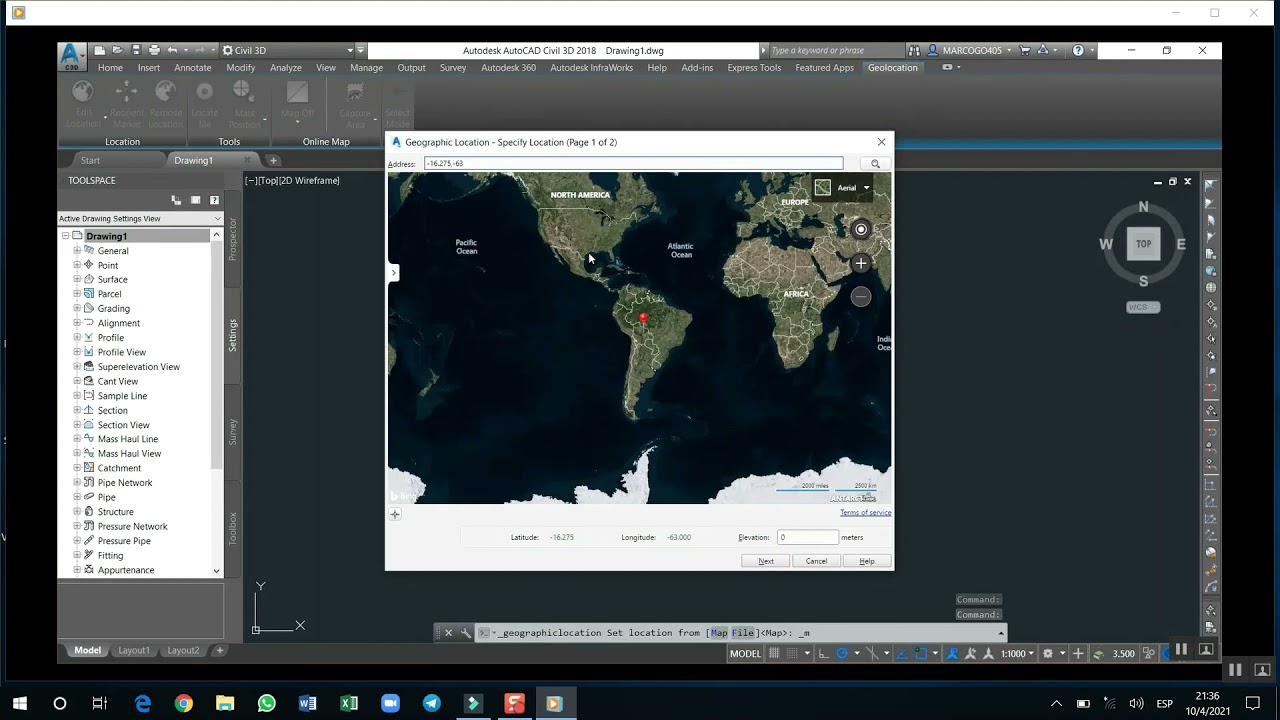Screen dimensions: 1280x720
Task: Toggle ortho mode in the status bar
Action: pos(823,654)
